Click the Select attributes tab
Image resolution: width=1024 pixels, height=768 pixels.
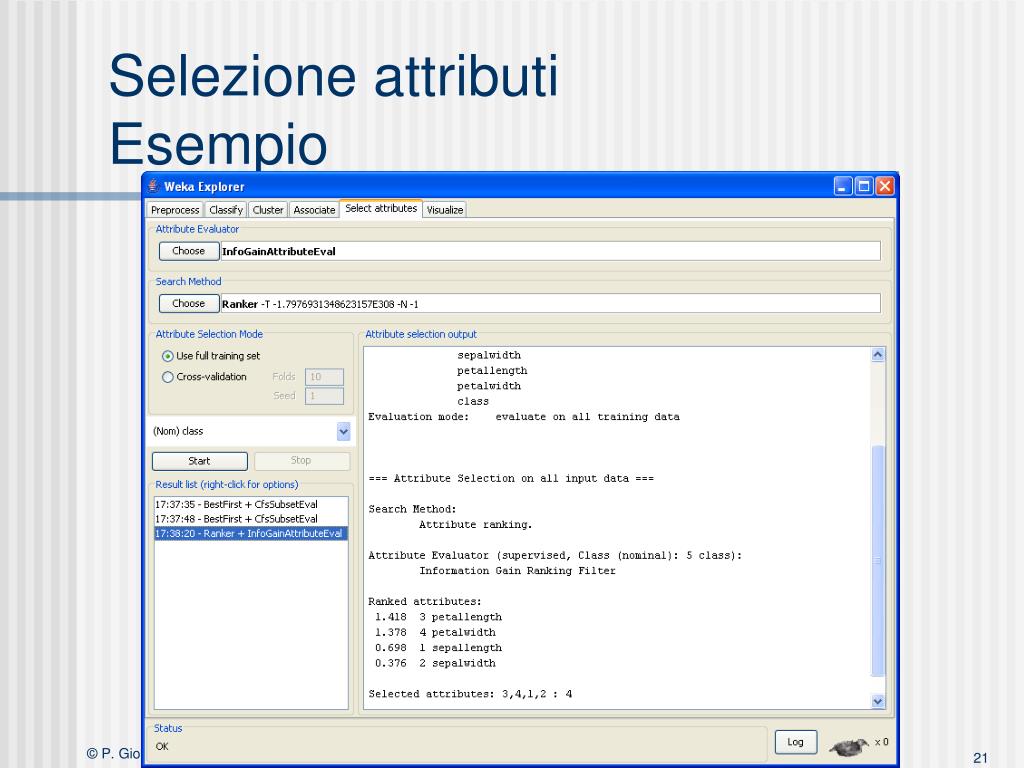(381, 208)
